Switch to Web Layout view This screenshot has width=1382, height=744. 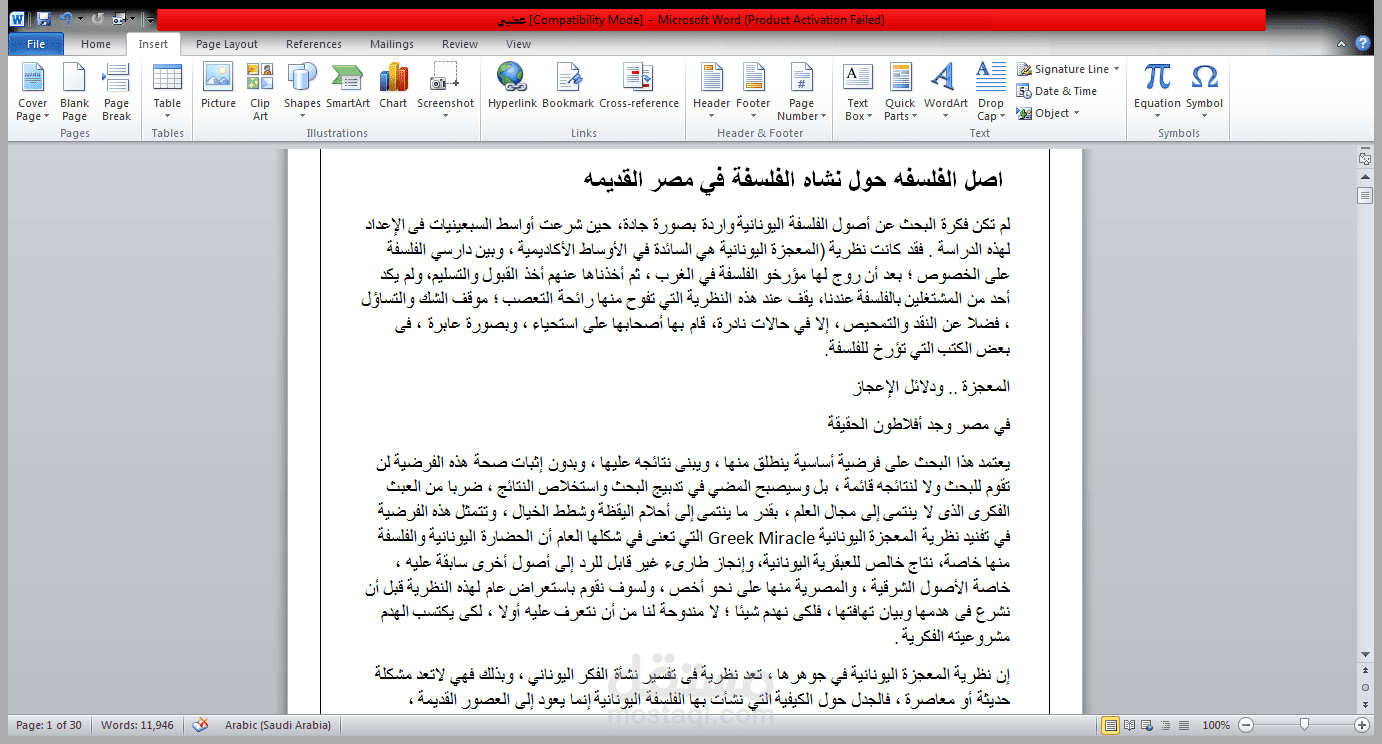pos(1146,725)
